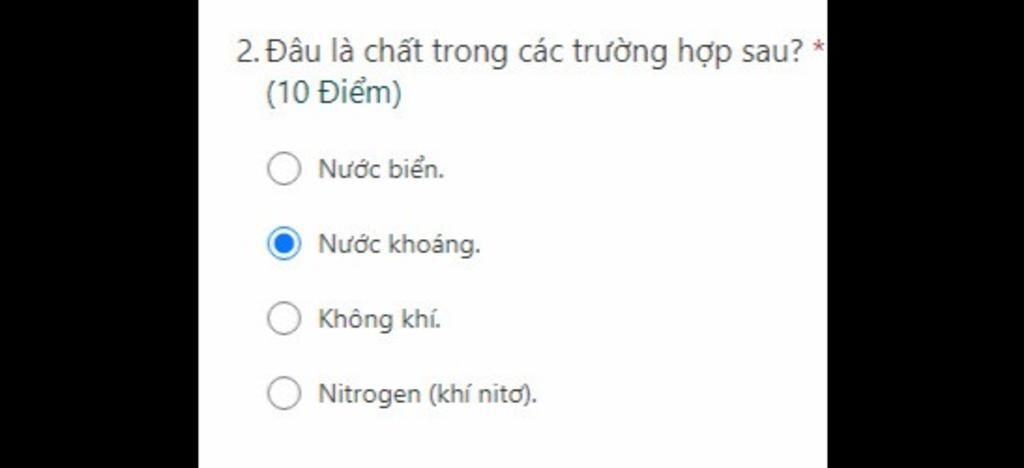Click the "Nước biển." answer label text
Viewport: 1024px width, 468px height.
pyautogui.click(x=381, y=169)
